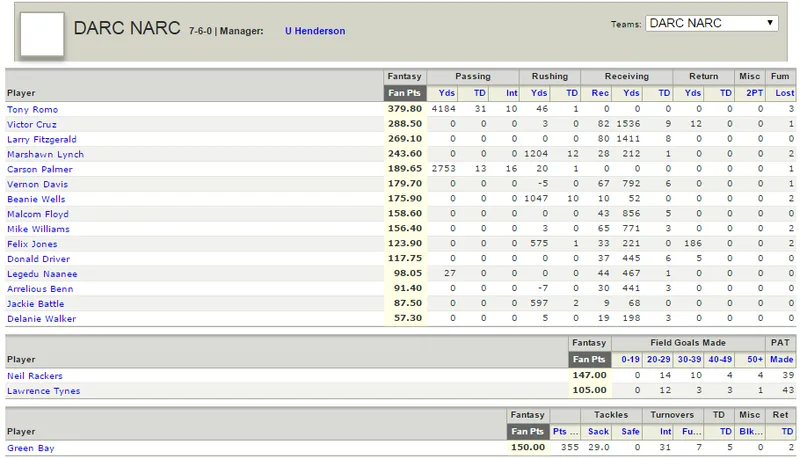Select Tony Romo's 379.80 fantasy points

pyautogui.click(x=405, y=109)
